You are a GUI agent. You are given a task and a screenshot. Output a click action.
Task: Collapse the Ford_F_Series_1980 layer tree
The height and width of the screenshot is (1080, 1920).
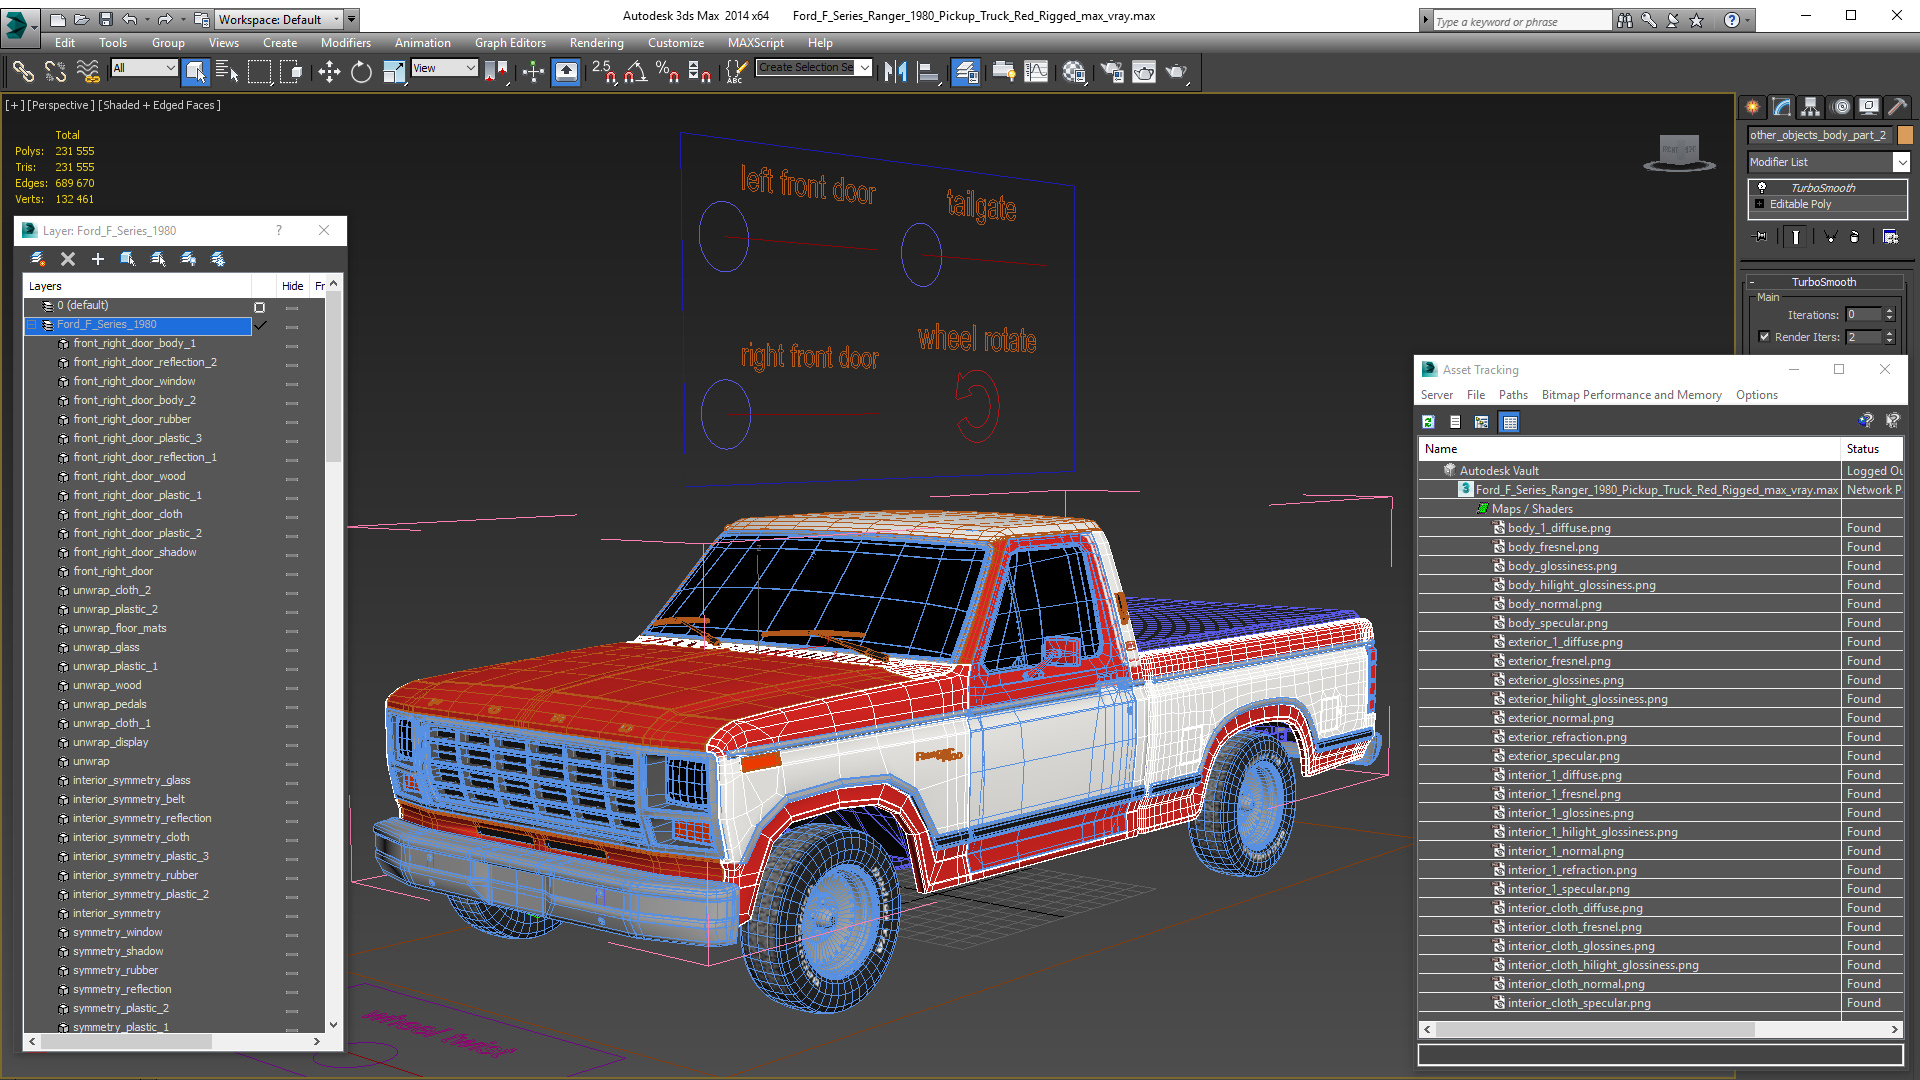point(32,325)
